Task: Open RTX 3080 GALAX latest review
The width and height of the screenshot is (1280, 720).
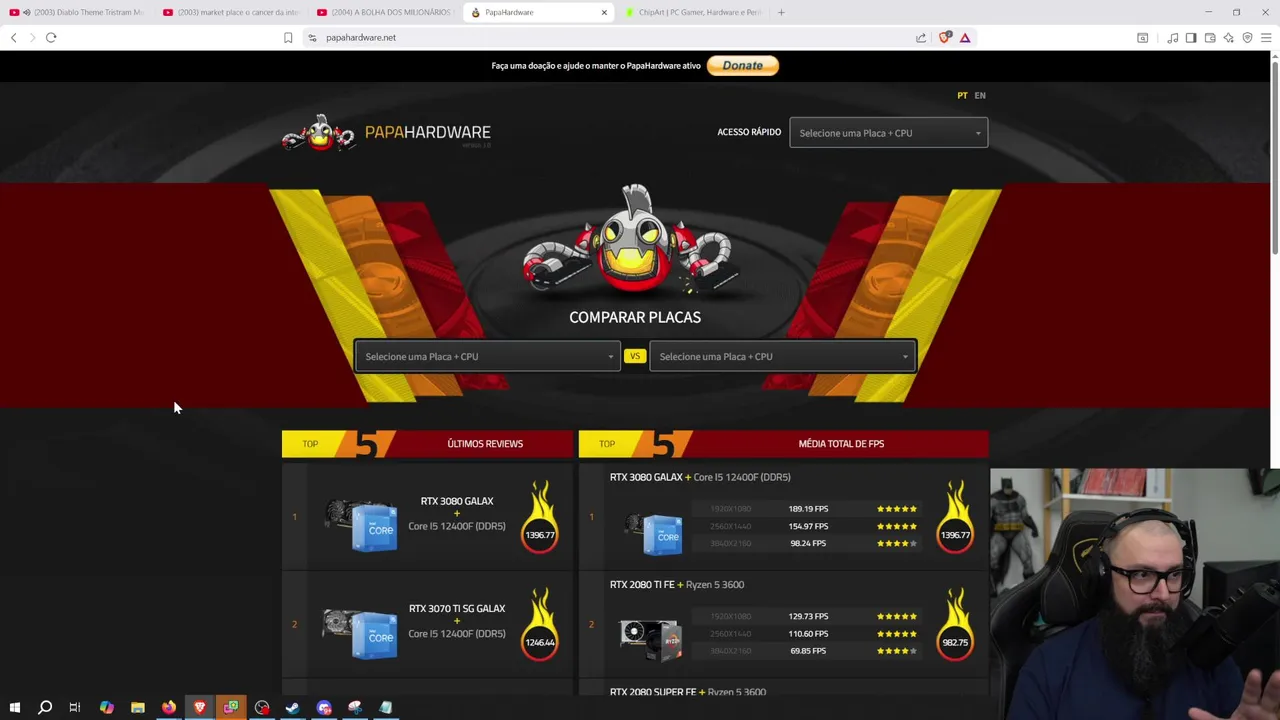Action: click(x=457, y=501)
